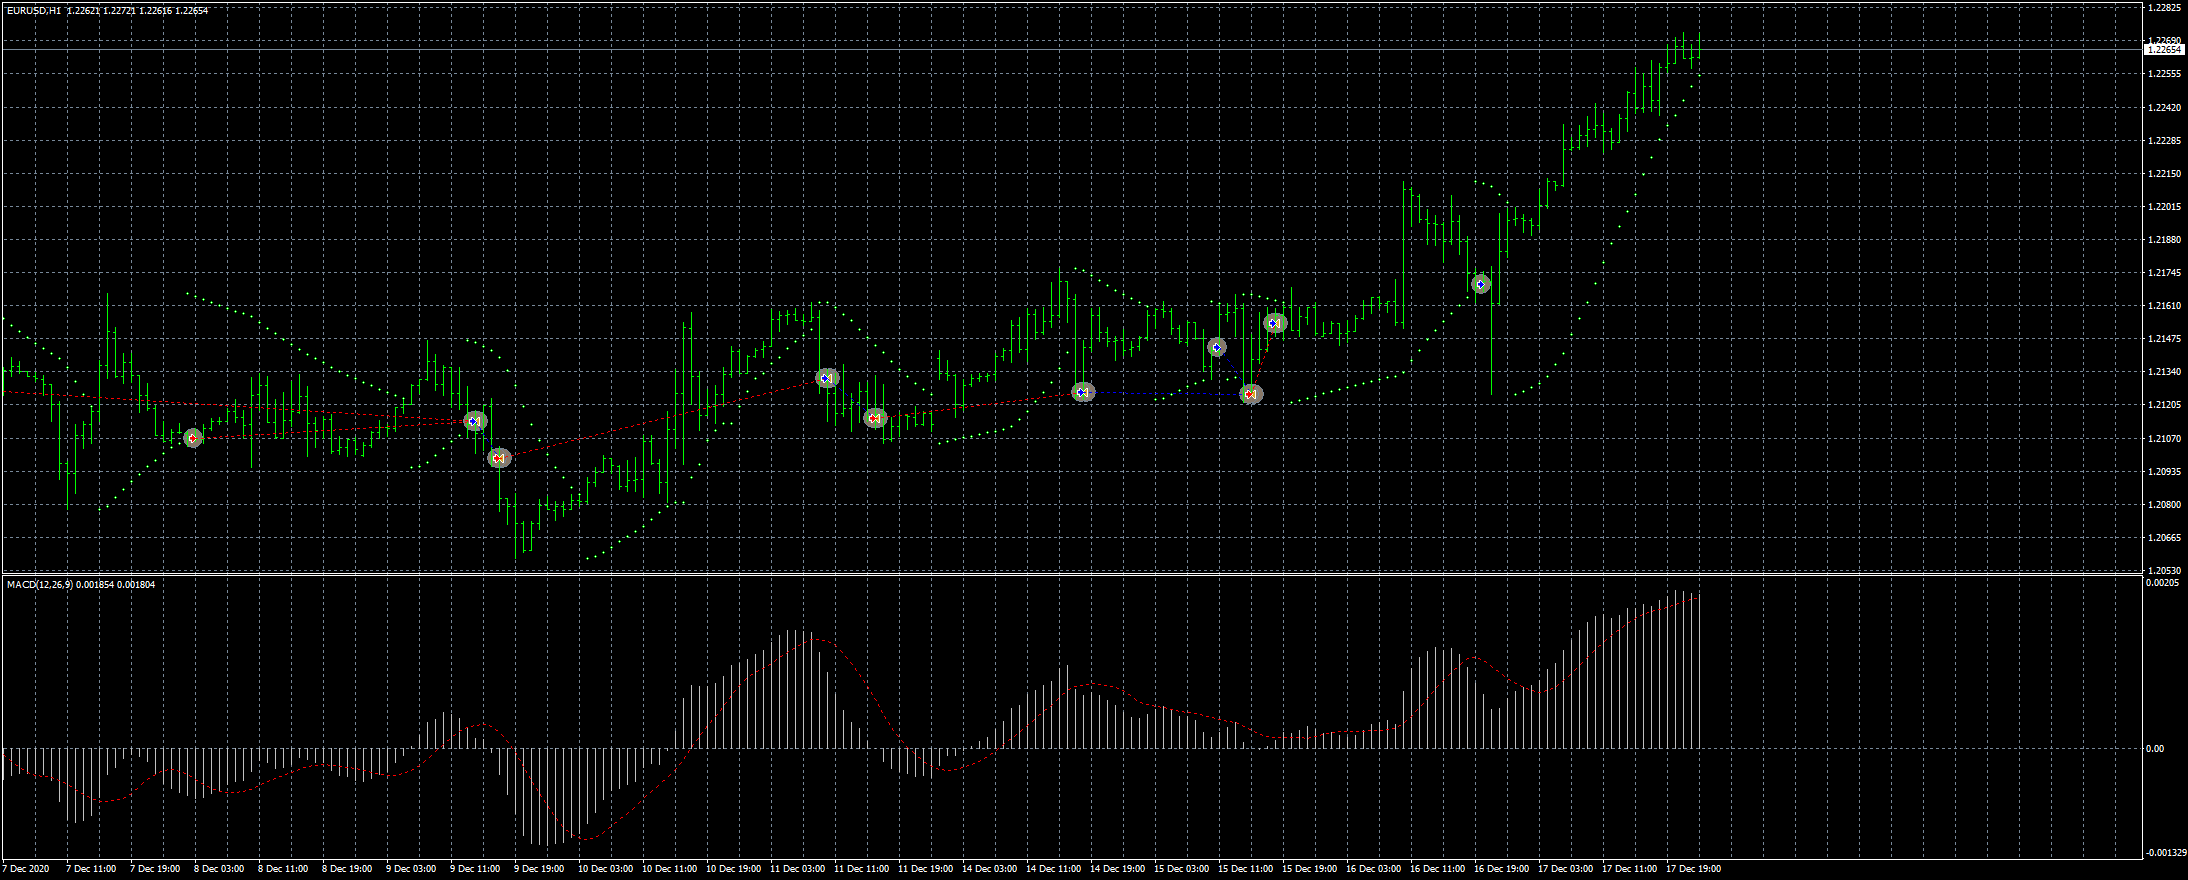Click the 1.21610 price axis label
The height and width of the screenshot is (880, 2188).
(2165, 306)
